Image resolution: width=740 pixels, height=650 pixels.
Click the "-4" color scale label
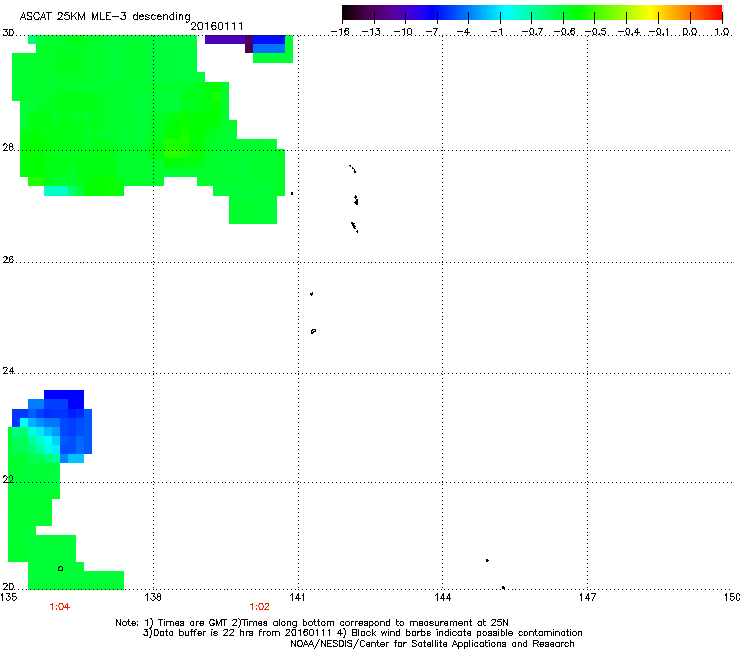pyautogui.click(x=464, y=32)
